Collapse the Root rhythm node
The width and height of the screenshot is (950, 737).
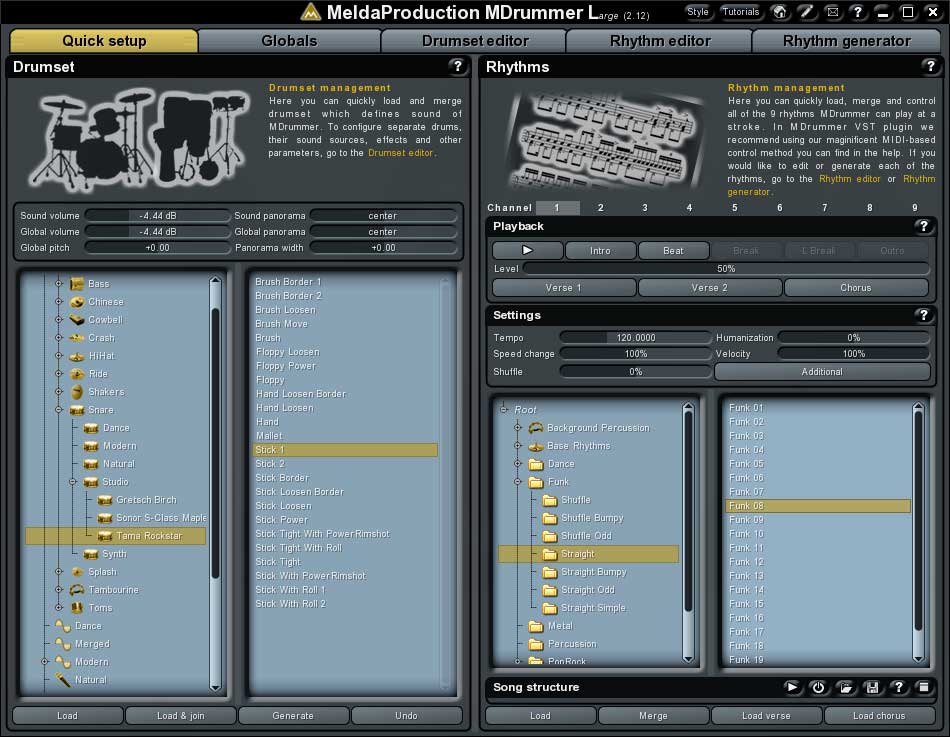pyautogui.click(x=503, y=410)
